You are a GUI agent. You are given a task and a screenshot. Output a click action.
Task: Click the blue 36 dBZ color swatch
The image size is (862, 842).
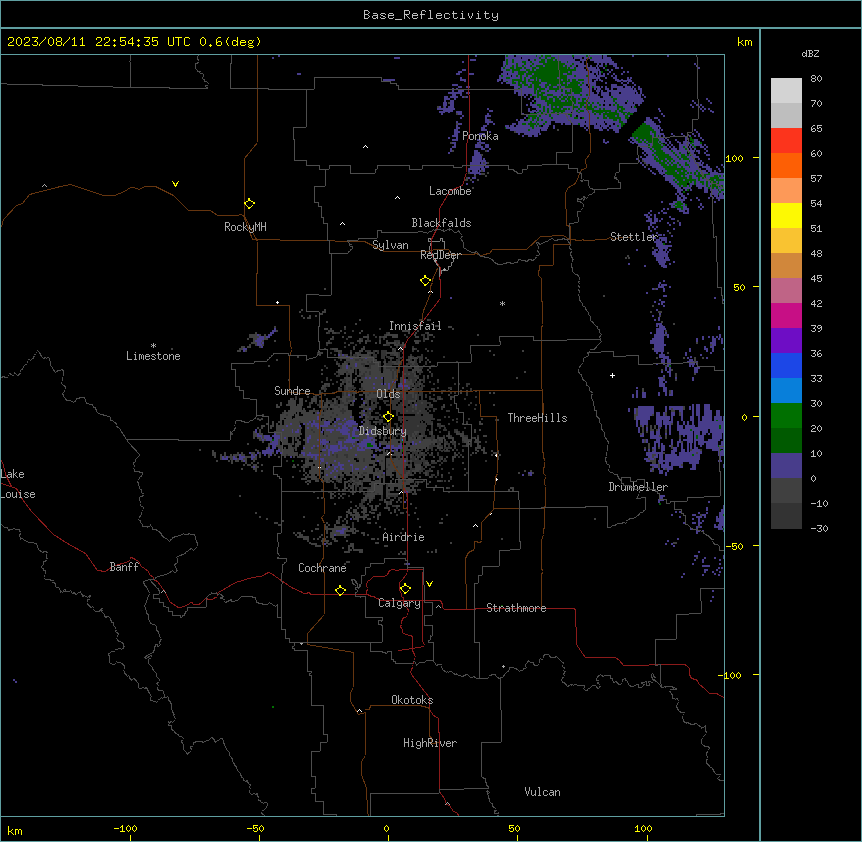[x=786, y=365]
